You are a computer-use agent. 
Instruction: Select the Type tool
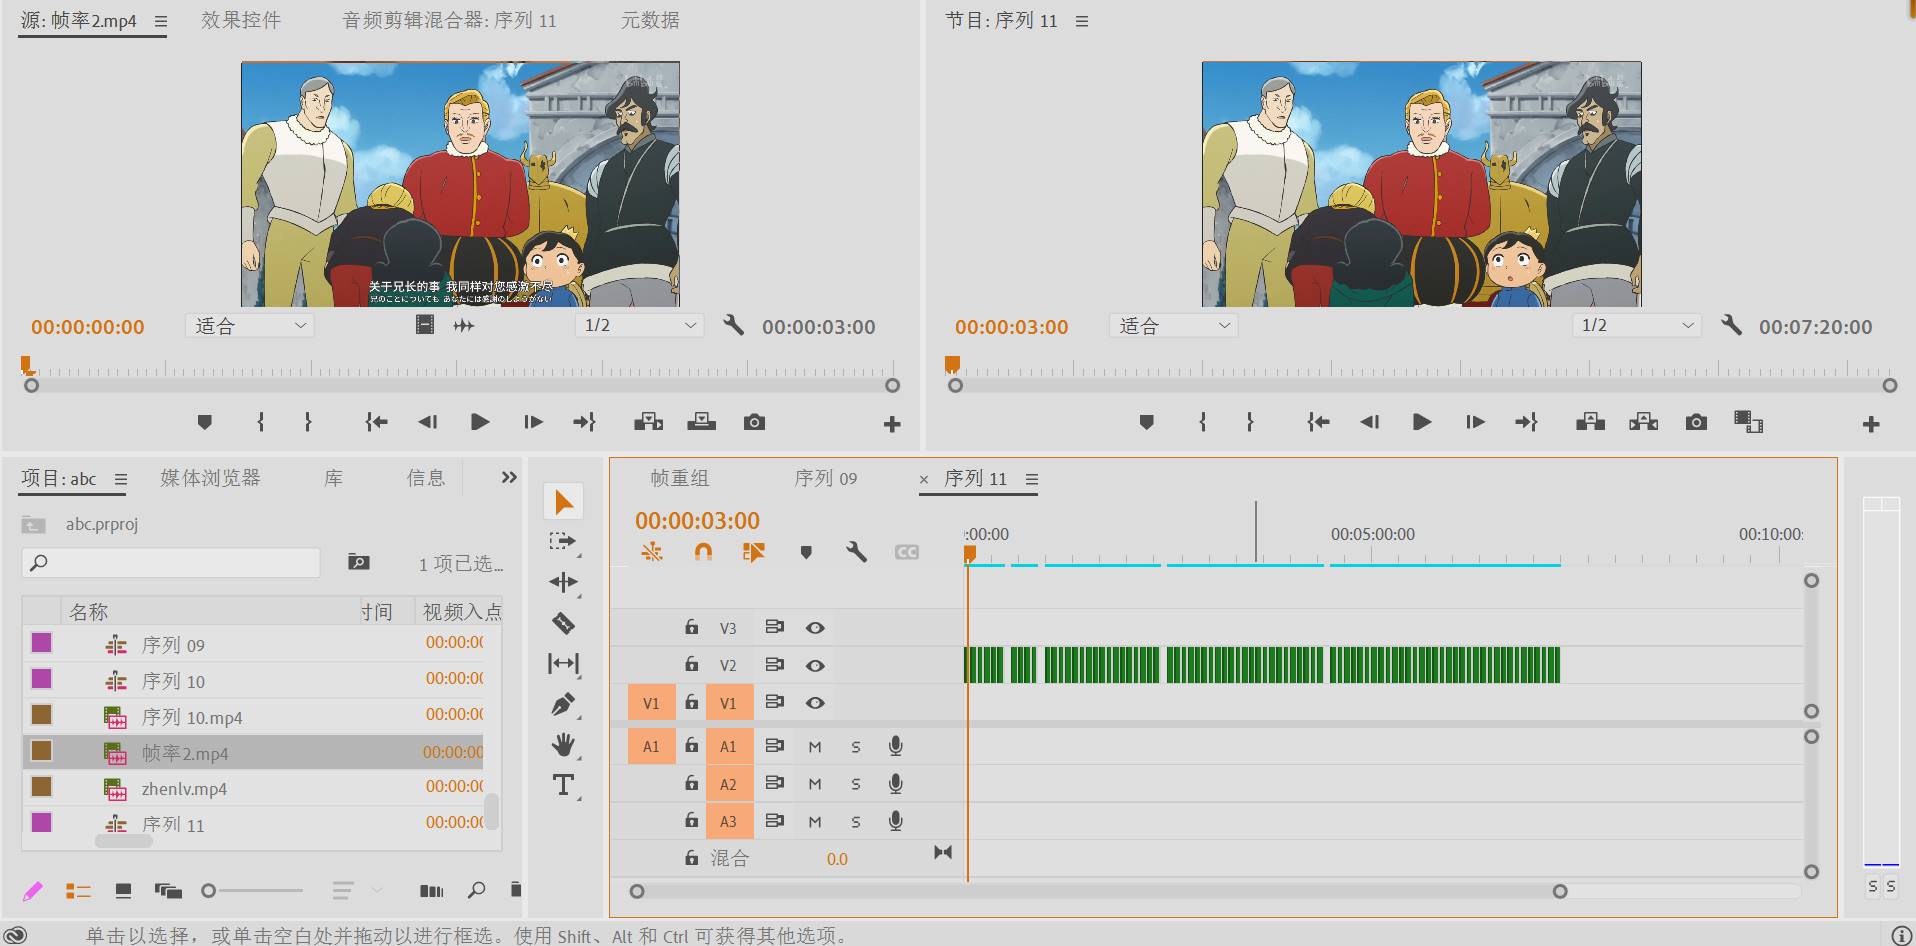pos(563,786)
